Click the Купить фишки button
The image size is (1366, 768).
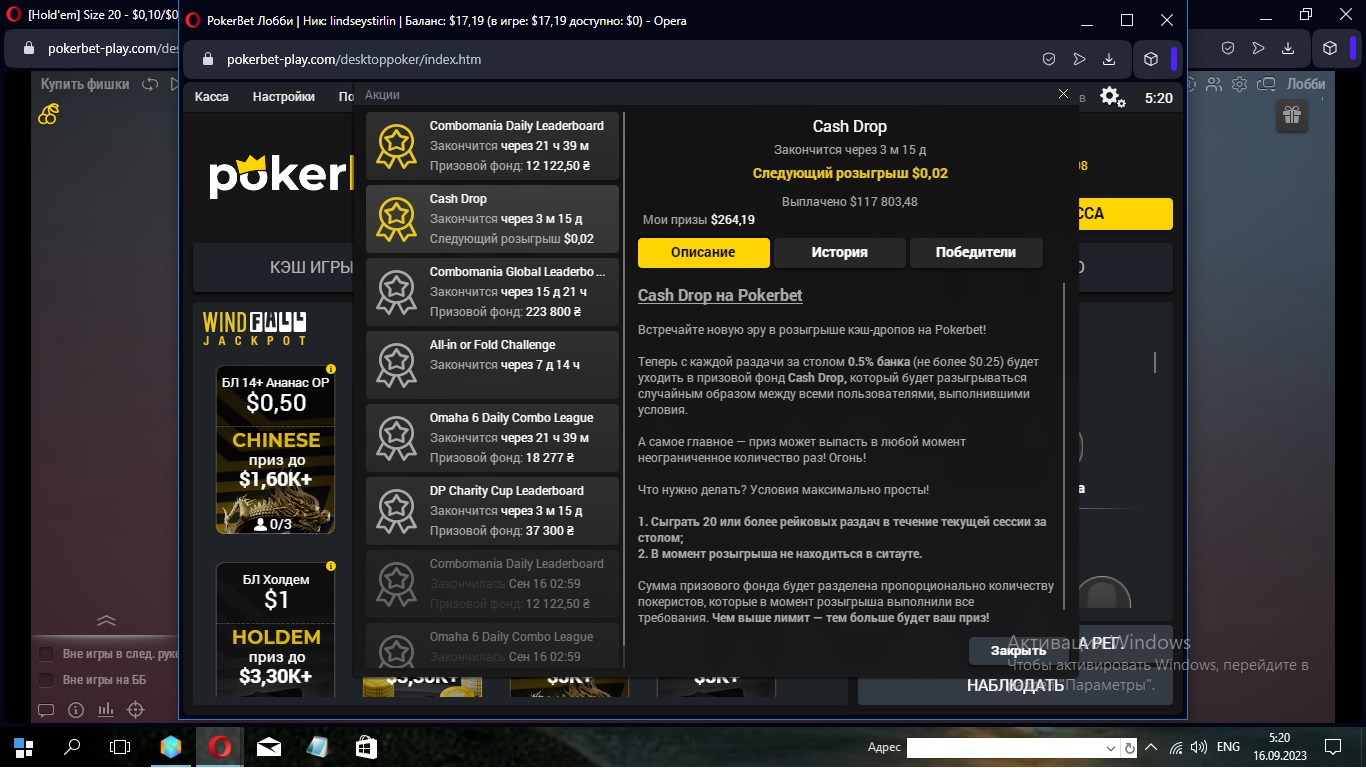tap(85, 85)
